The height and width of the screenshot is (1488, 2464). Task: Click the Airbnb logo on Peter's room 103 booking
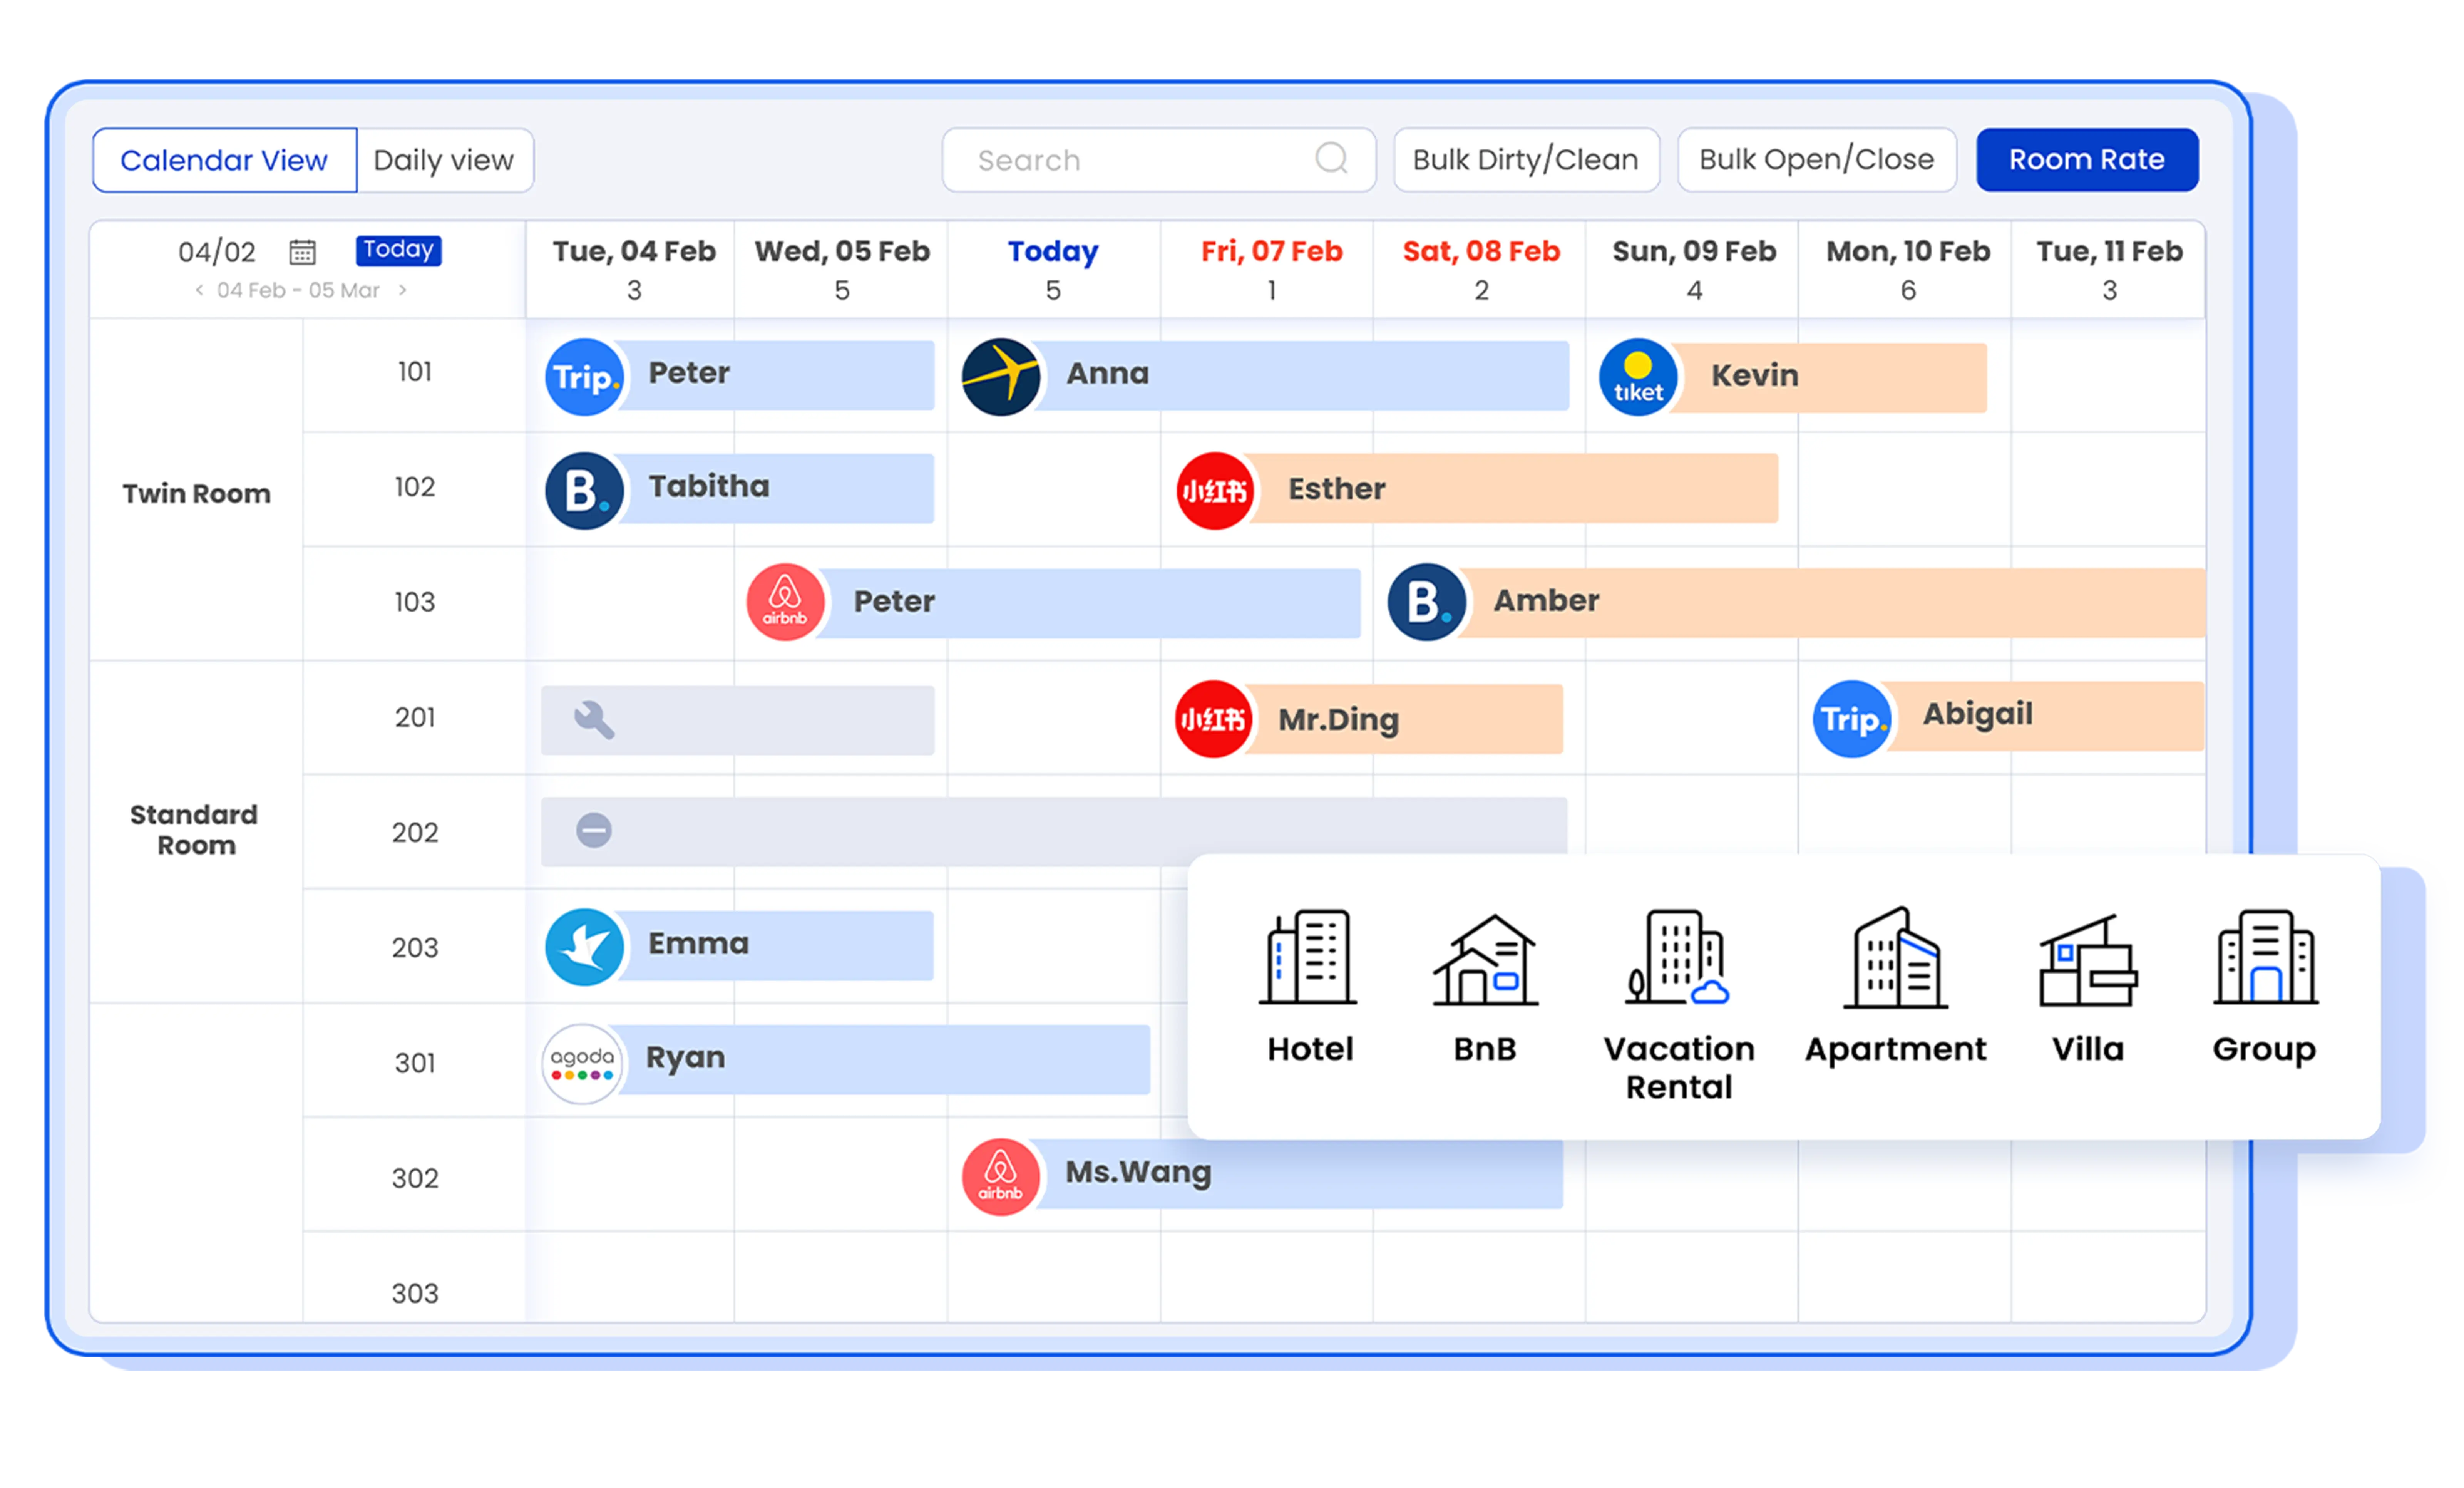coord(786,602)
